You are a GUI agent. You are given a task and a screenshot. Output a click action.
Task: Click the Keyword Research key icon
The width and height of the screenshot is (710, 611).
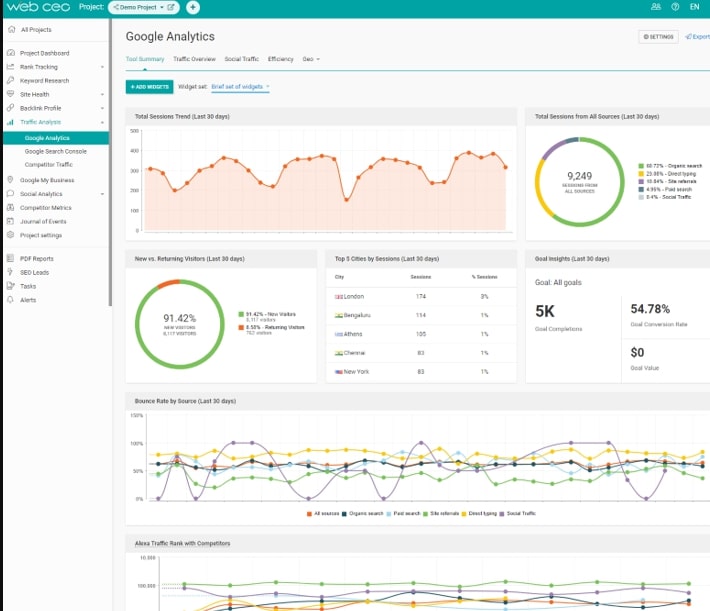11,80
